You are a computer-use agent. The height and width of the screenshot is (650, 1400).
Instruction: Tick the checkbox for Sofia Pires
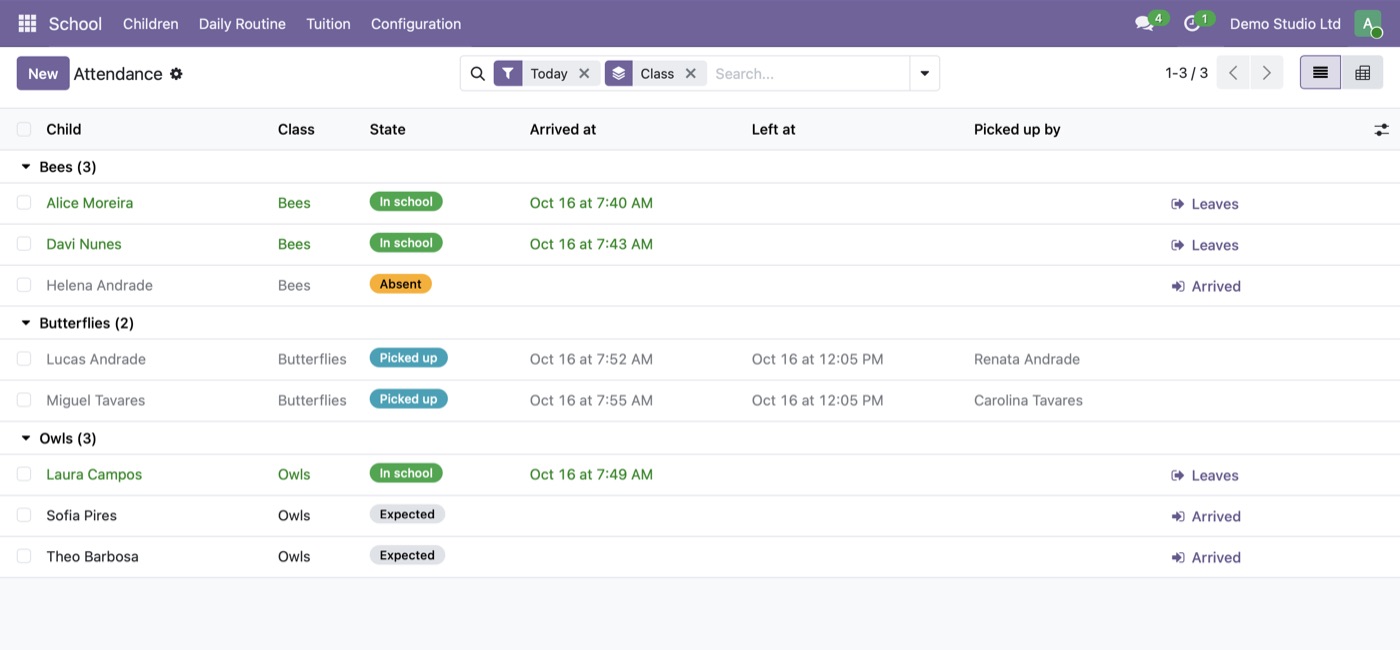point(24,515)
